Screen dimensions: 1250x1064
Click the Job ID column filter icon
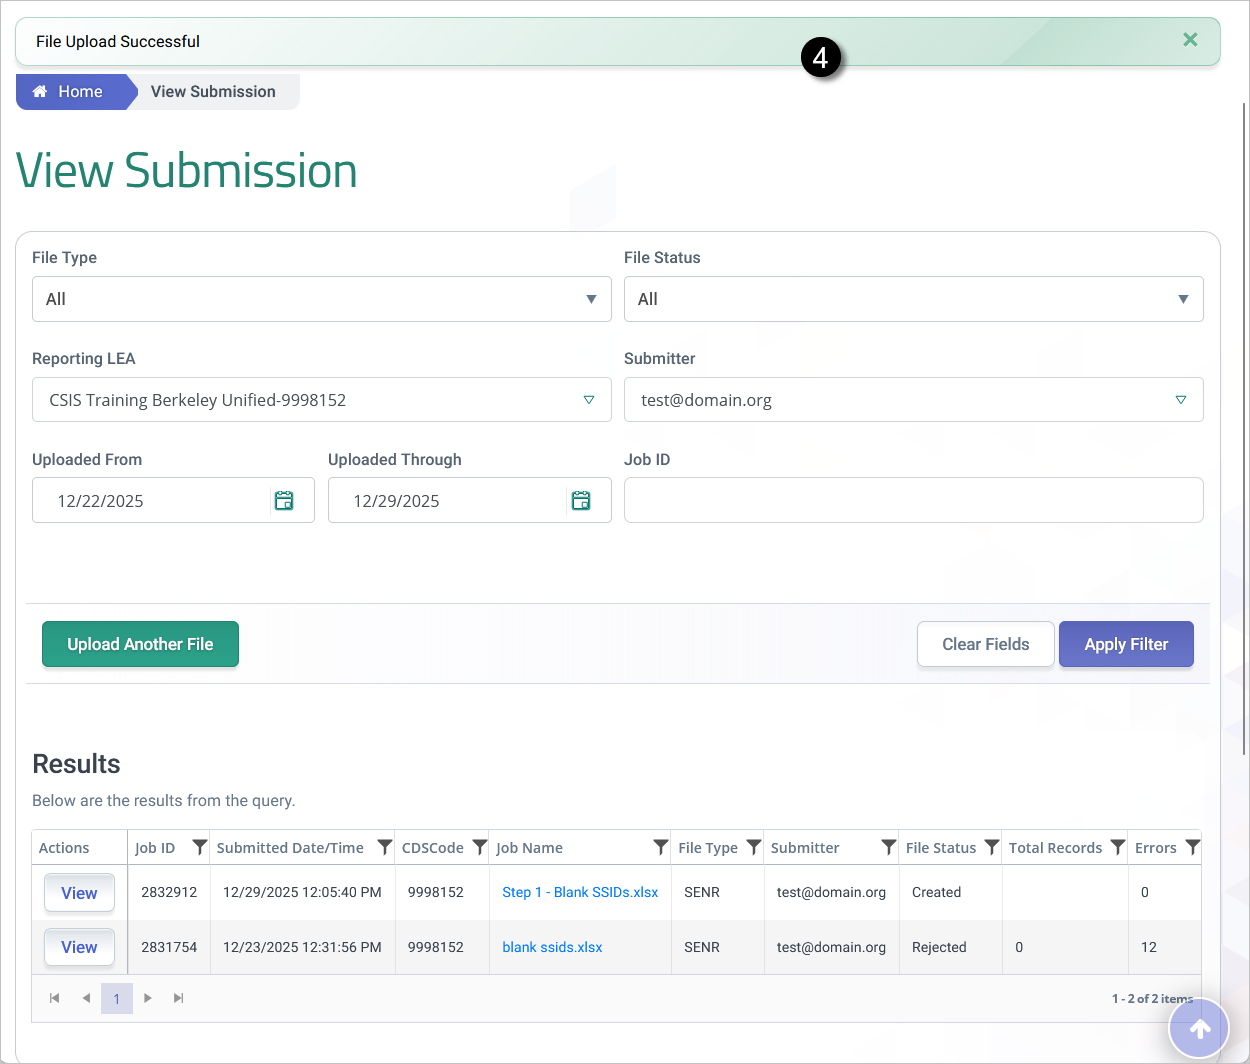pyautogui.click(x=199, y=847)
